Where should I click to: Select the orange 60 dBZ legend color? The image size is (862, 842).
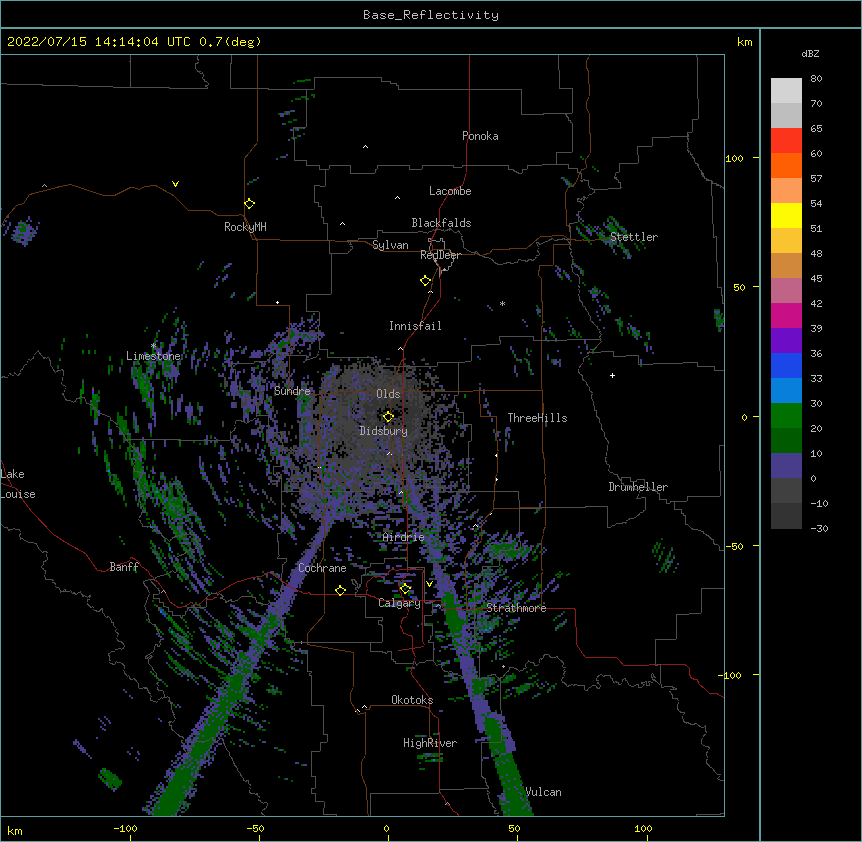tap(786, 165)
